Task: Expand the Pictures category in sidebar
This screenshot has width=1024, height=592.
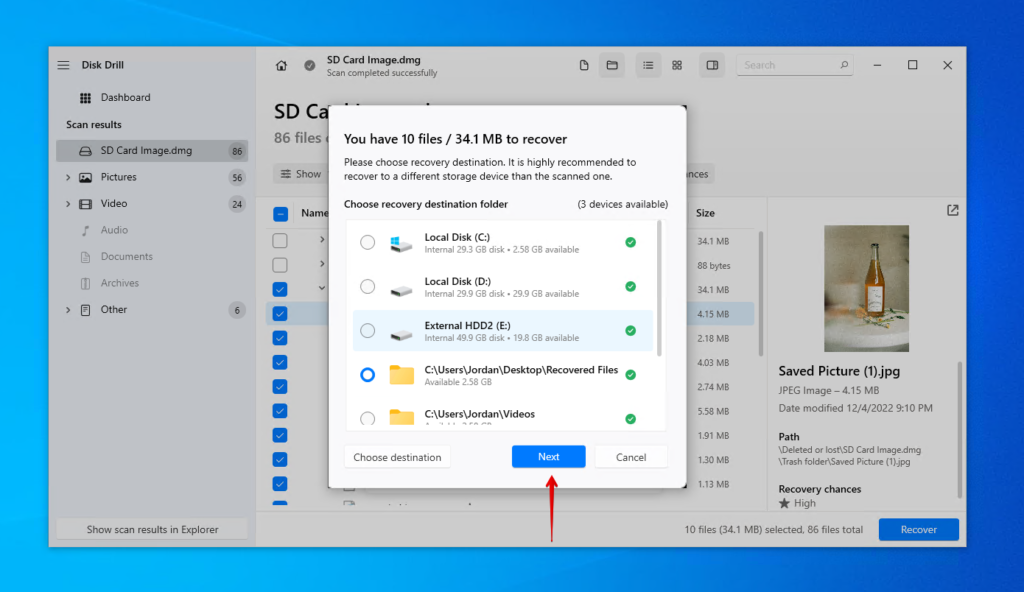Action: point(68,177)
